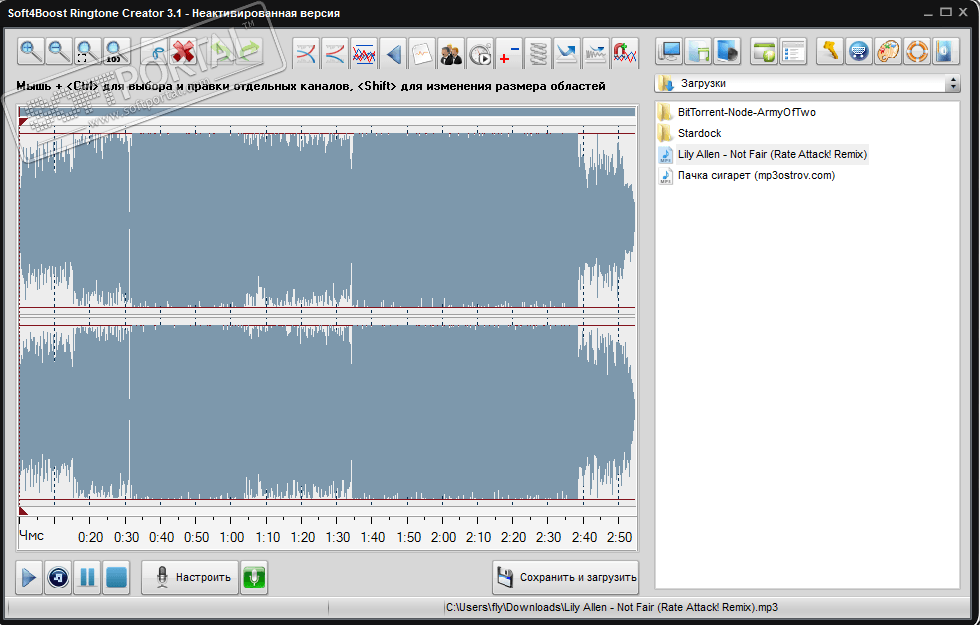The image size is (980, 625).
Task: Pause playback with the pause button
Action: 88,578
